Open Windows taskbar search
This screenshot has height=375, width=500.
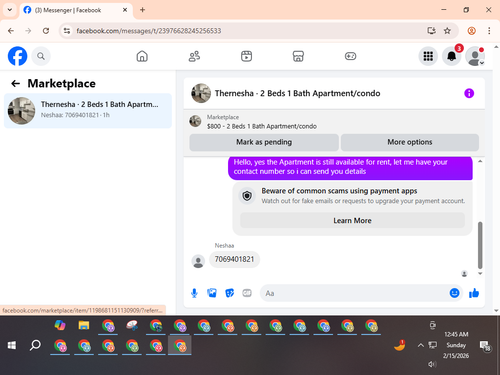(35, 345)
